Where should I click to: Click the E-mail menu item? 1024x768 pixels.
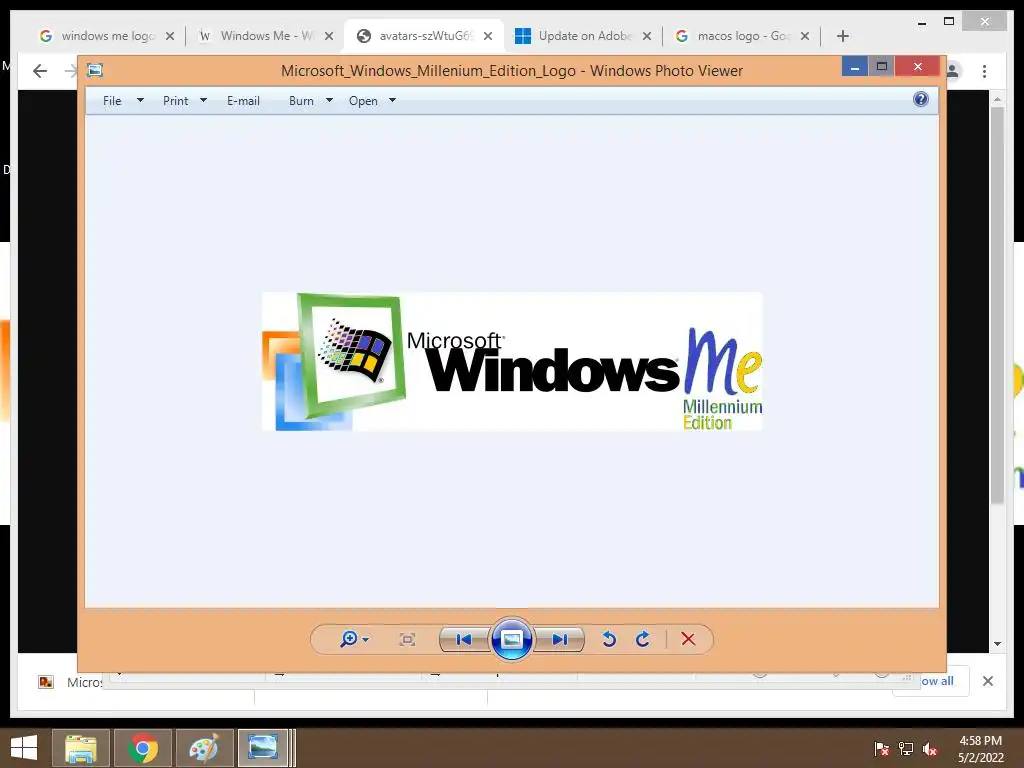(x=244, y=101)
